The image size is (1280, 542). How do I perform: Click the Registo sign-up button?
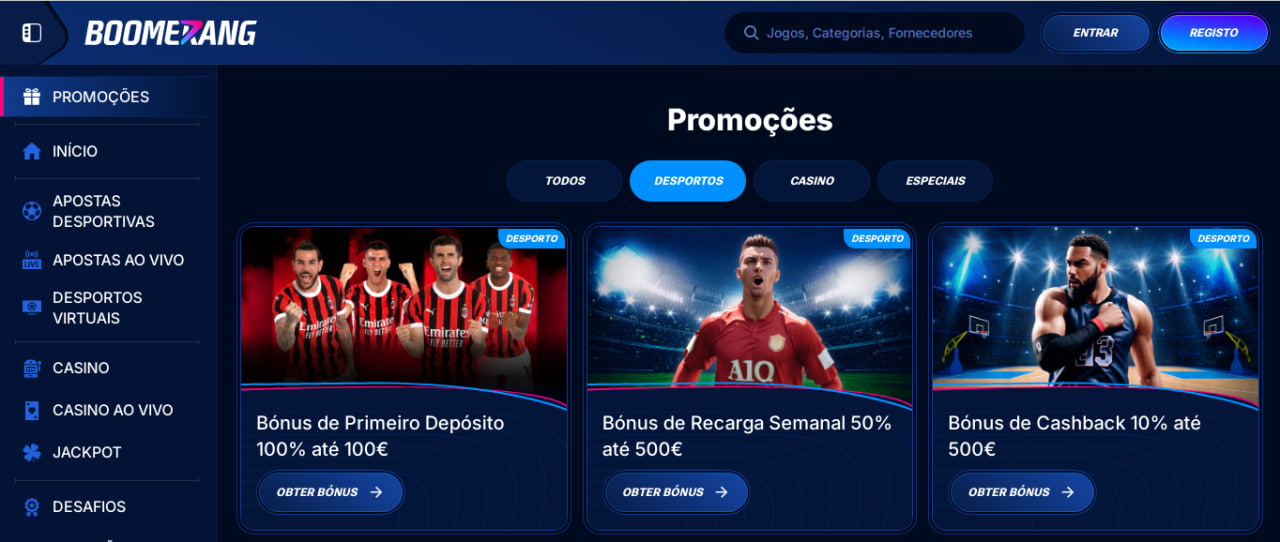click(1214, 33)
